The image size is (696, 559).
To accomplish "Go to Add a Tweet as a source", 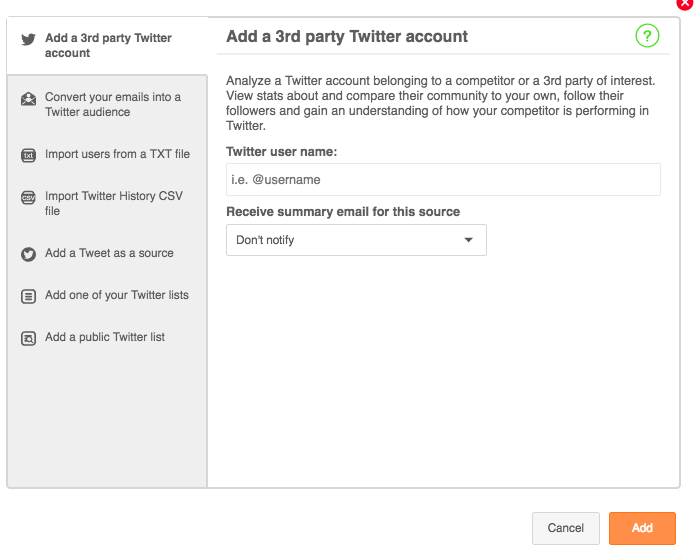I will pos(107,253).
